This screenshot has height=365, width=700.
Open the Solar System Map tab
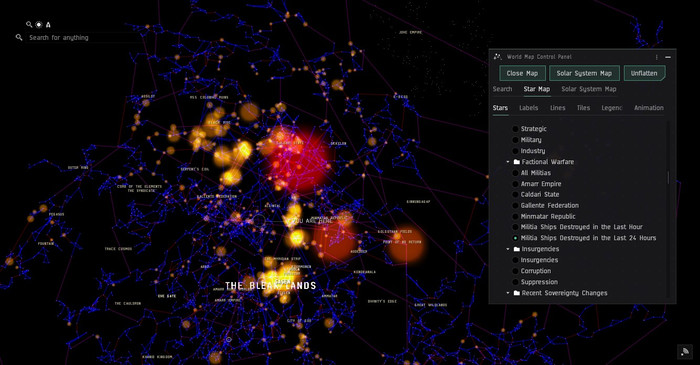pyautogui.click(x=589, y=89)
